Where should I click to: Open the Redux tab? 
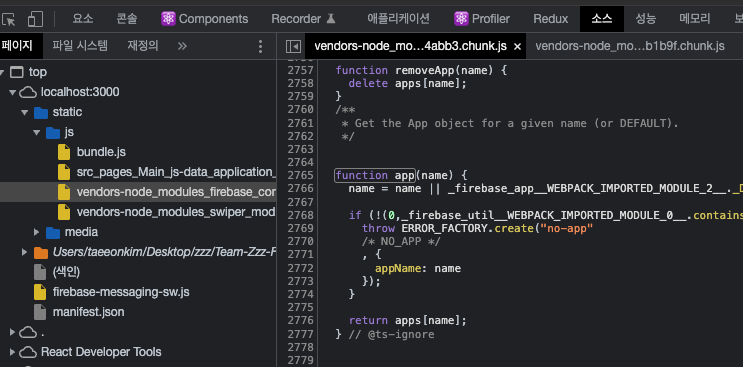pyautogui.click(x=551, y=19)
